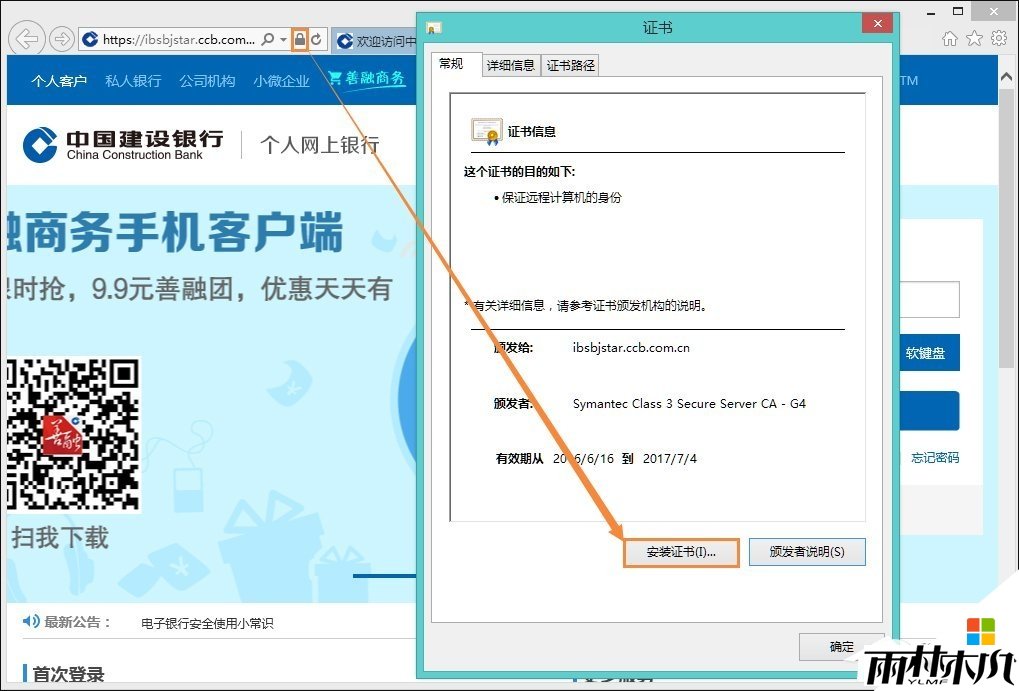
Task: Switch to the 详细信息 tab
Action: coord(509,64)
